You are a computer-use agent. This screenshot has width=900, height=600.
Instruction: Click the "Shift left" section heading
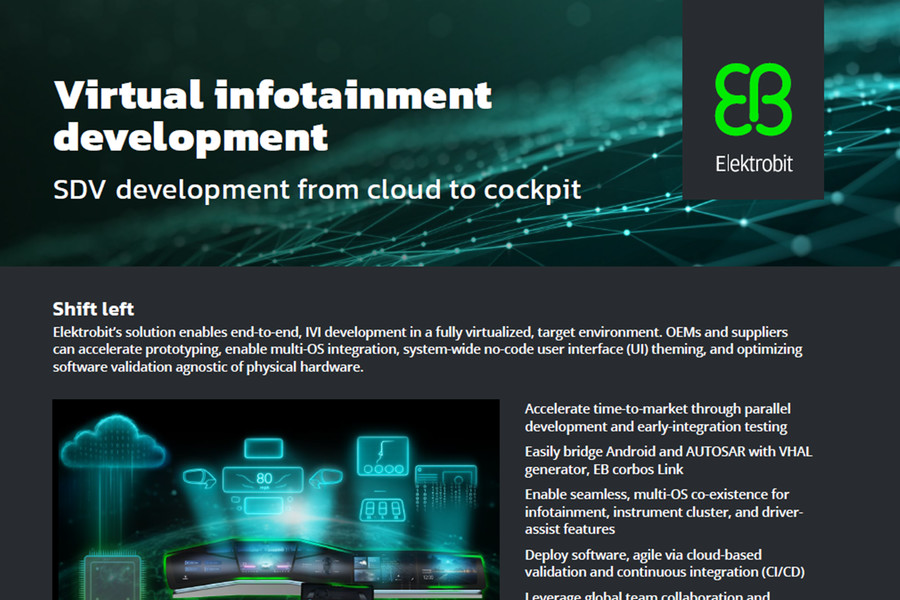(x=93, y=308)
